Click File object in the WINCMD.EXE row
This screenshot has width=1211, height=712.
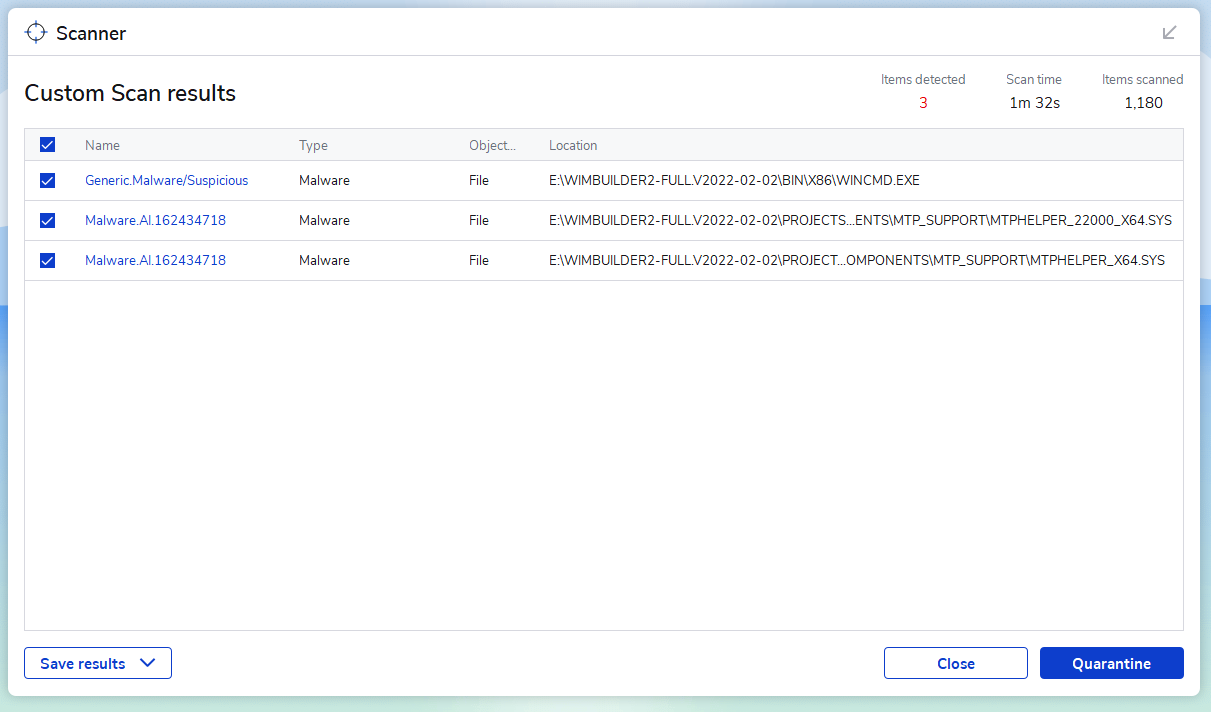coord(479,181)
